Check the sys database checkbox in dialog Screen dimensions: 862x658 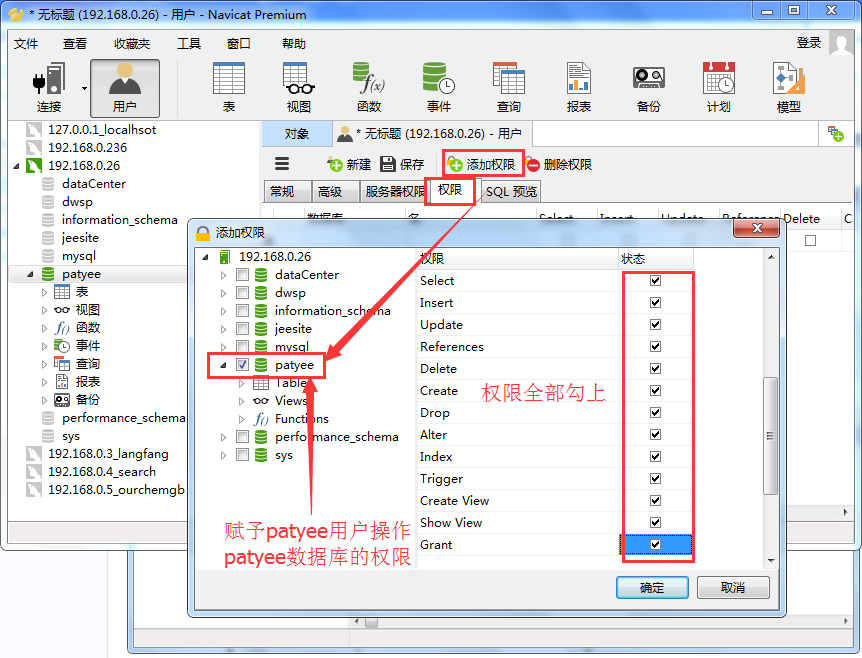[x=242, y=455]
